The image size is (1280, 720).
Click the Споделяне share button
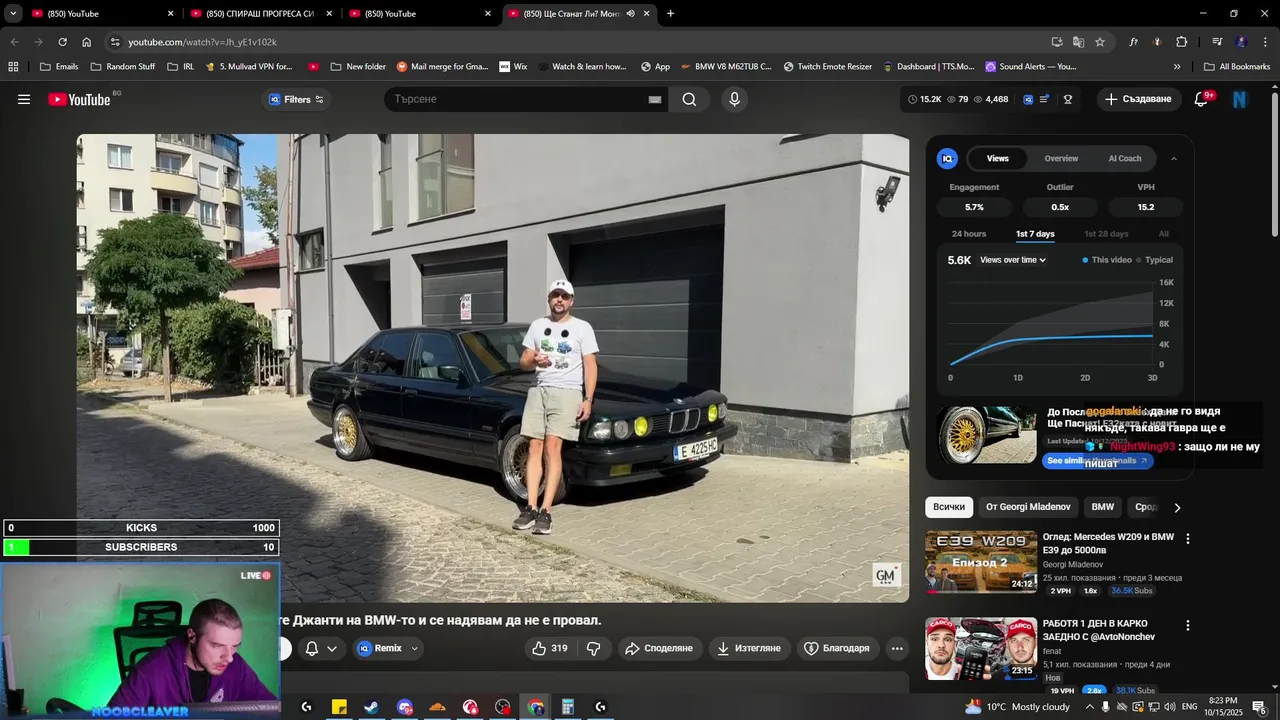(x=660, y=648)
